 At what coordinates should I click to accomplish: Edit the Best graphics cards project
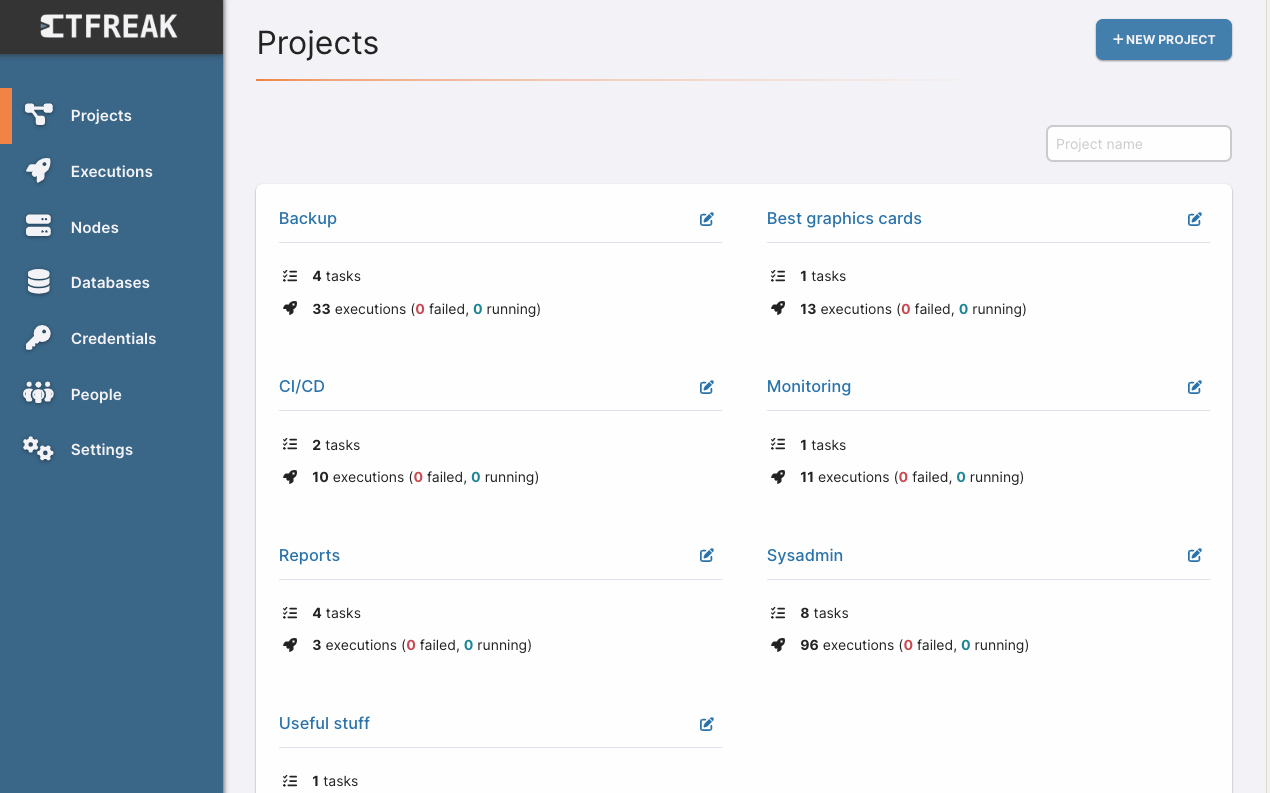pyautogui.click(x=1195, y=219)
